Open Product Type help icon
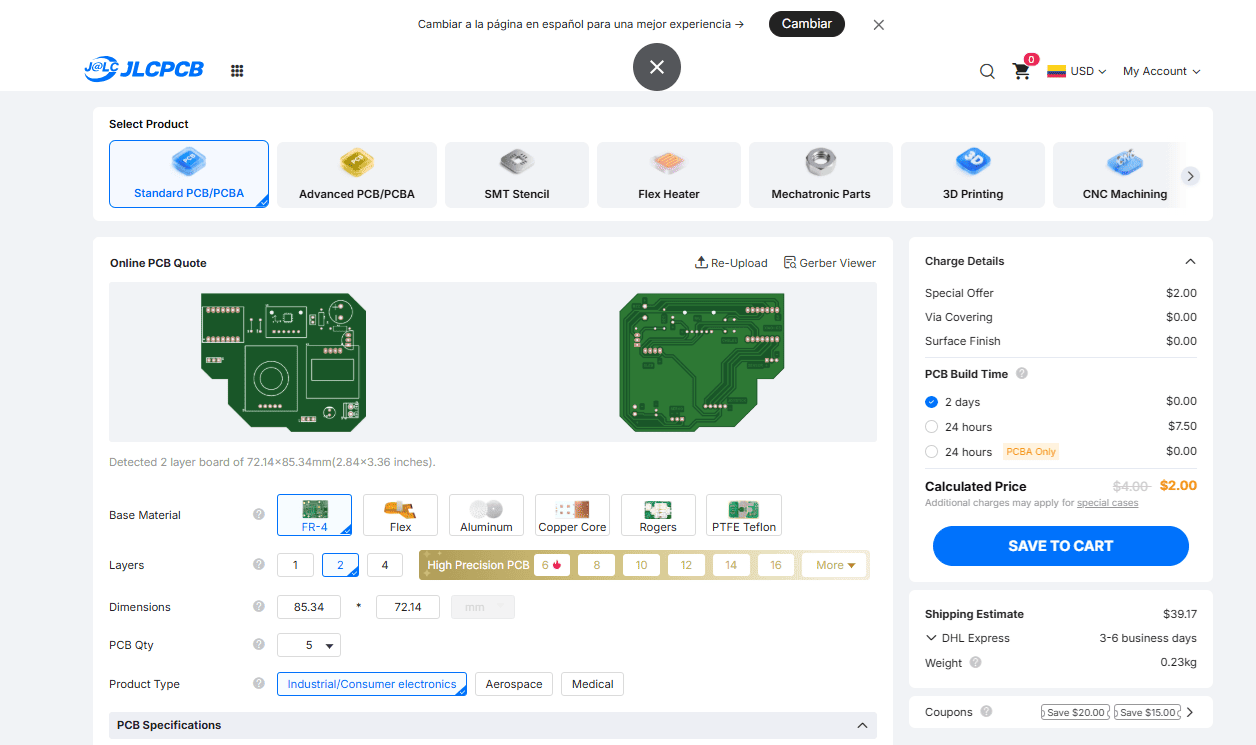This screenshot has width=1256, height=745. point(259,684)
